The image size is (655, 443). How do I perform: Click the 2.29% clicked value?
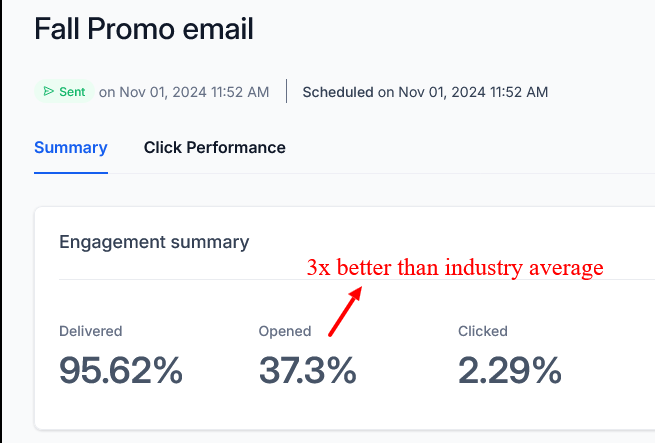click(510, 370)
